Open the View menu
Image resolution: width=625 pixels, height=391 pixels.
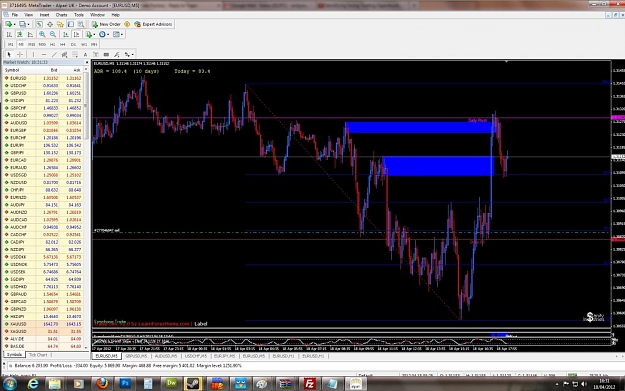(29, 15)
